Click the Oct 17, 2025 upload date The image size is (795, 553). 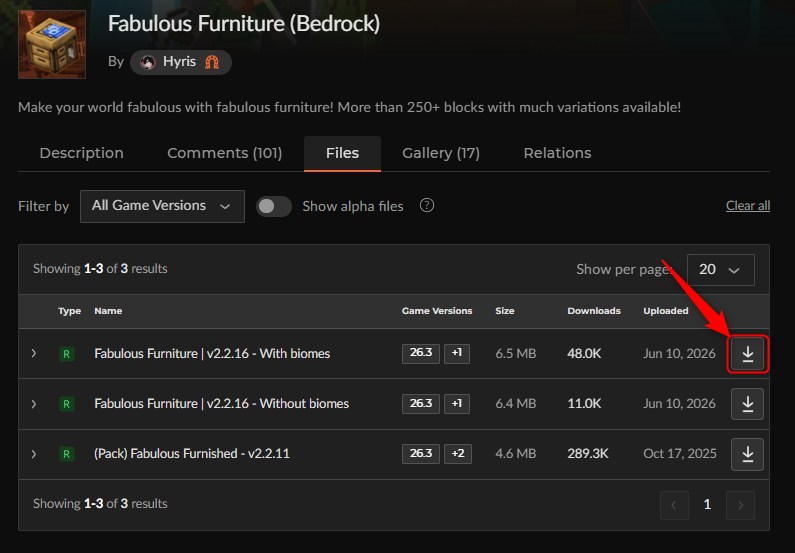pyautogui.click(x=680, y=454)
